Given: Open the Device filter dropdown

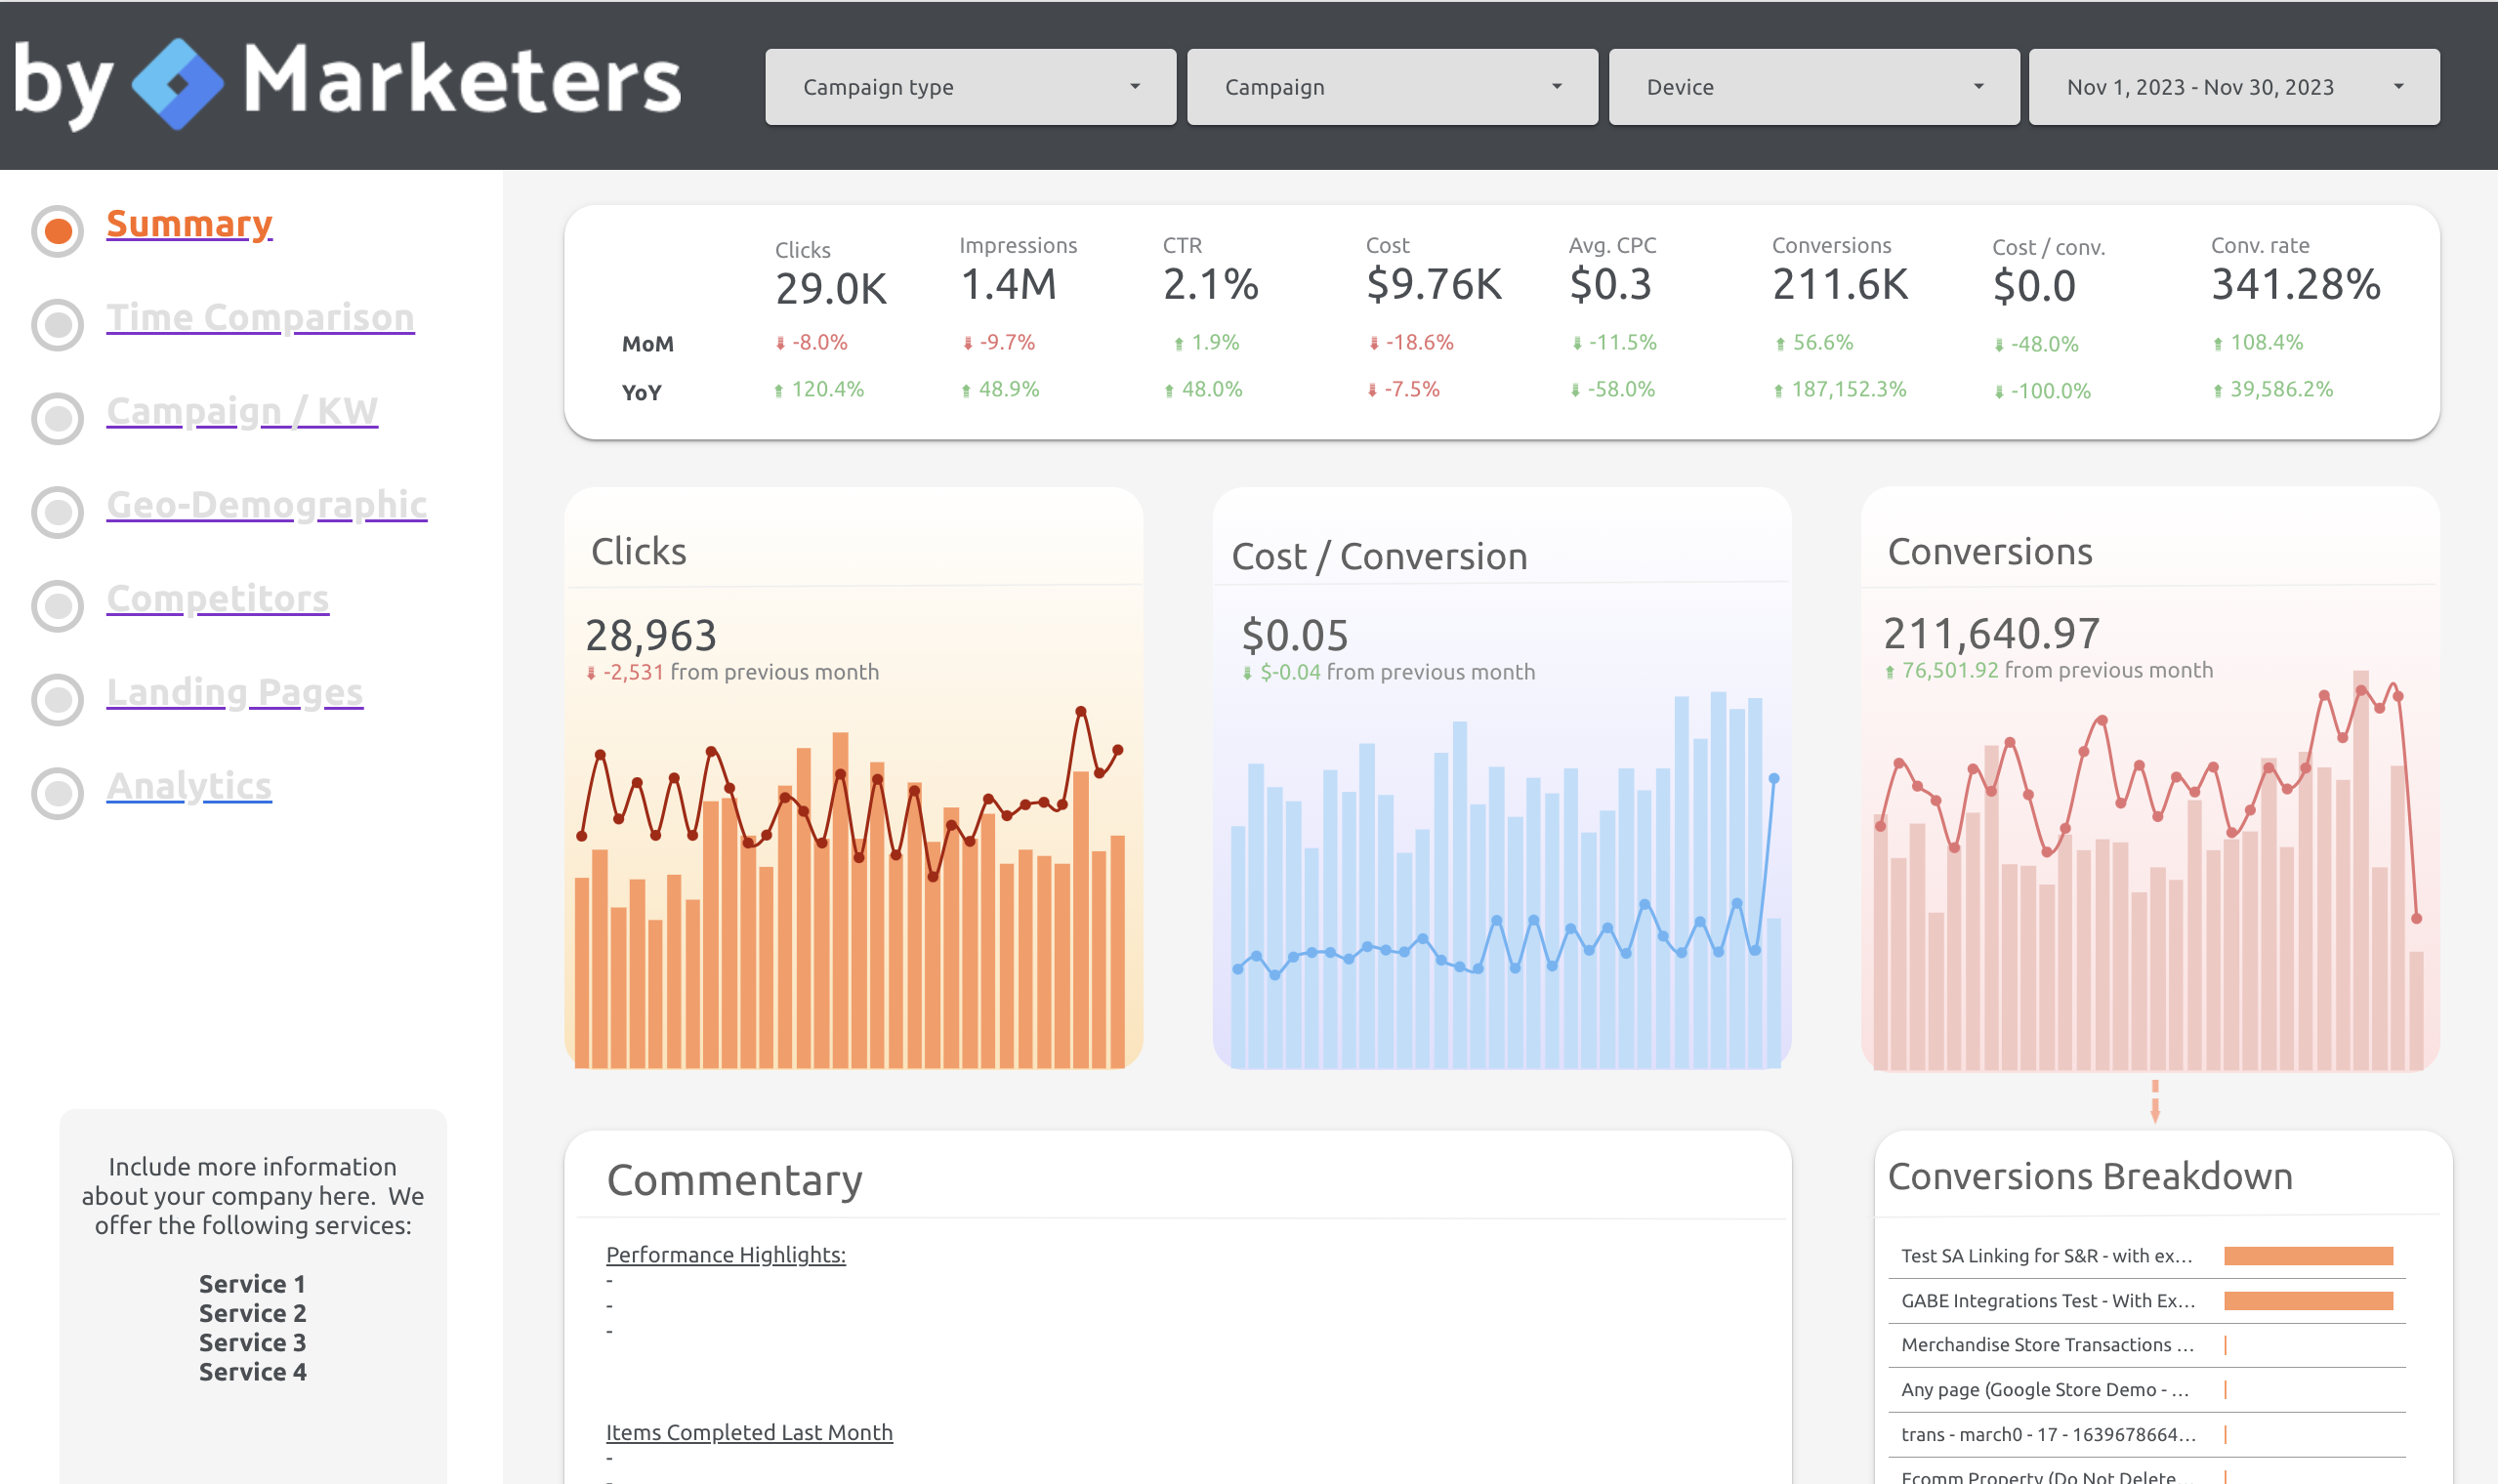Looking at the screenshot, I should click(x=1814, y=87).
